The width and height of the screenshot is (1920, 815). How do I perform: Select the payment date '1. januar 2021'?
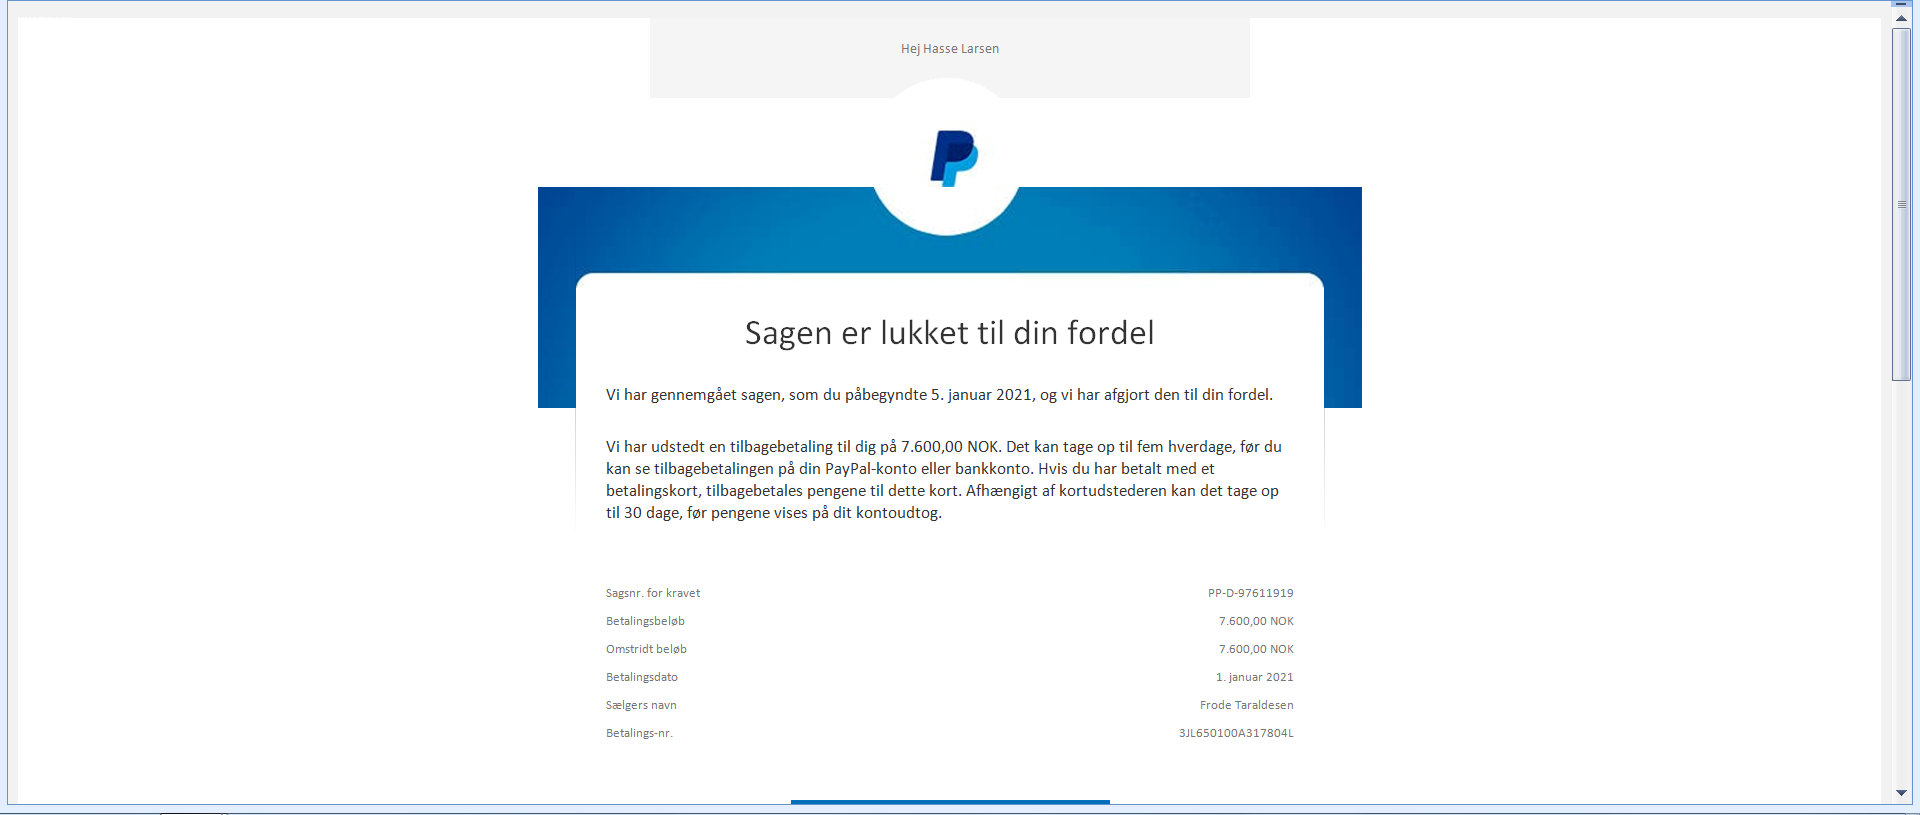[1255, 677]
